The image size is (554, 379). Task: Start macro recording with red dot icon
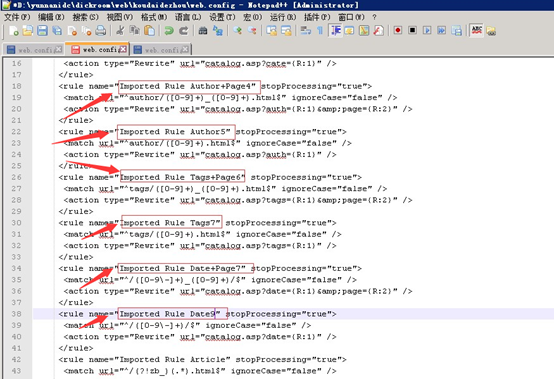[x=398, y=30]
